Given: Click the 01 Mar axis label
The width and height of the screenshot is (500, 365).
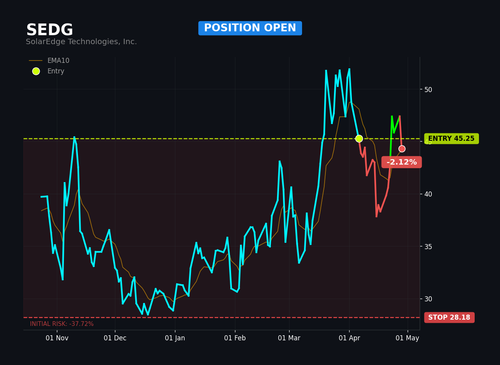Looking at the screenshot, I should (289, 338).
